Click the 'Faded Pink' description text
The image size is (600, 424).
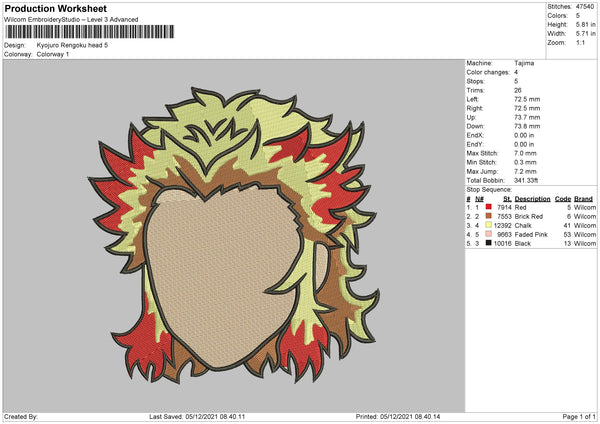coord(531,235)
